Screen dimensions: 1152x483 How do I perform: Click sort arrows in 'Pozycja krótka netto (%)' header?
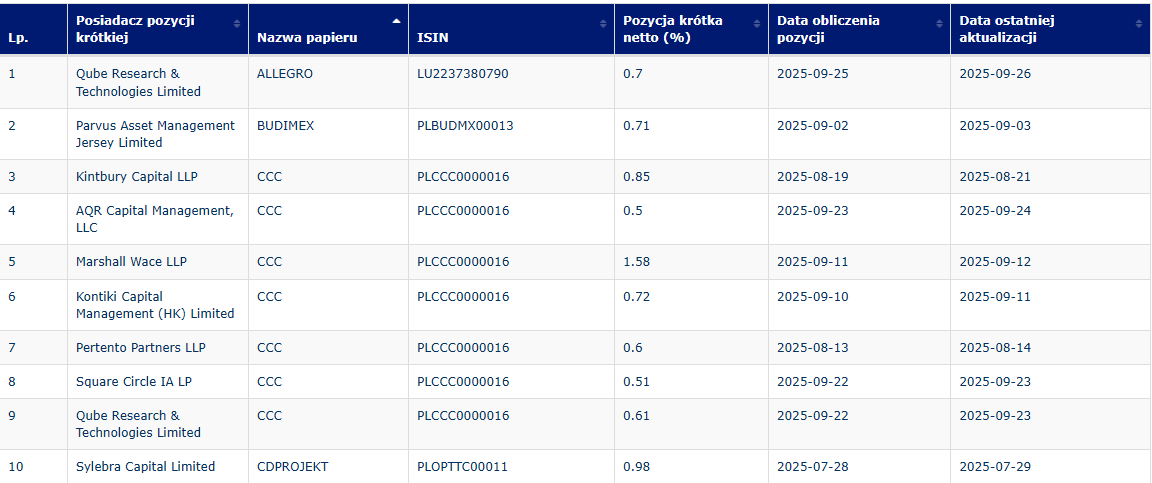point(756,23)
